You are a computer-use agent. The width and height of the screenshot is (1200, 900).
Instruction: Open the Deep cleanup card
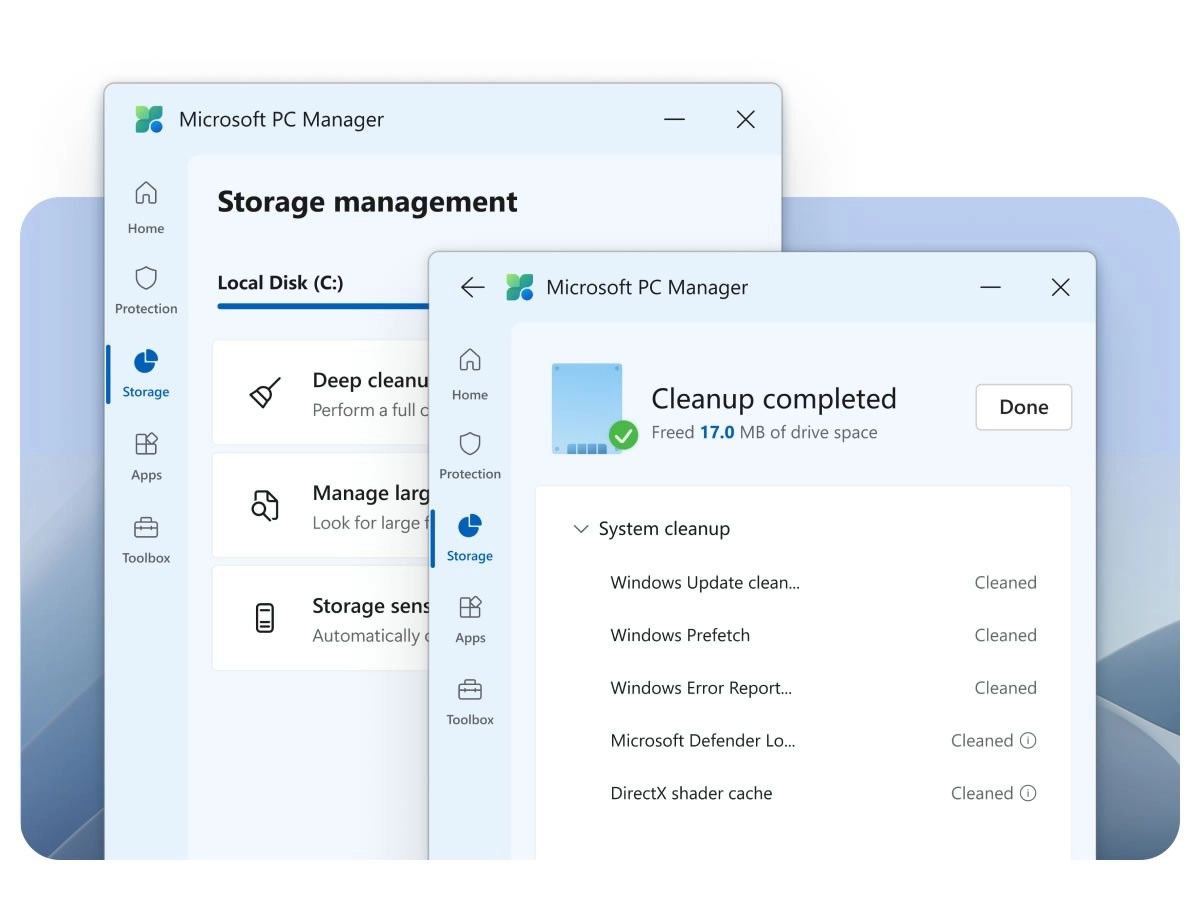click(321, 392)
